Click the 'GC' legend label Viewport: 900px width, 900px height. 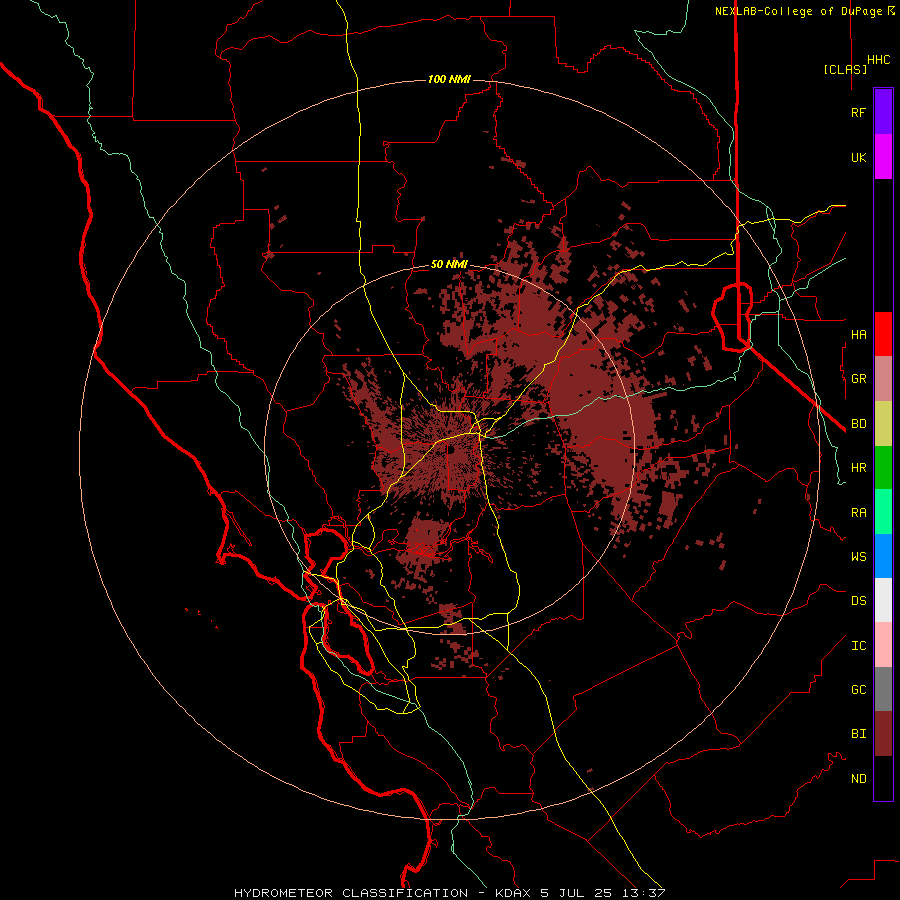(x=858, y=690)
